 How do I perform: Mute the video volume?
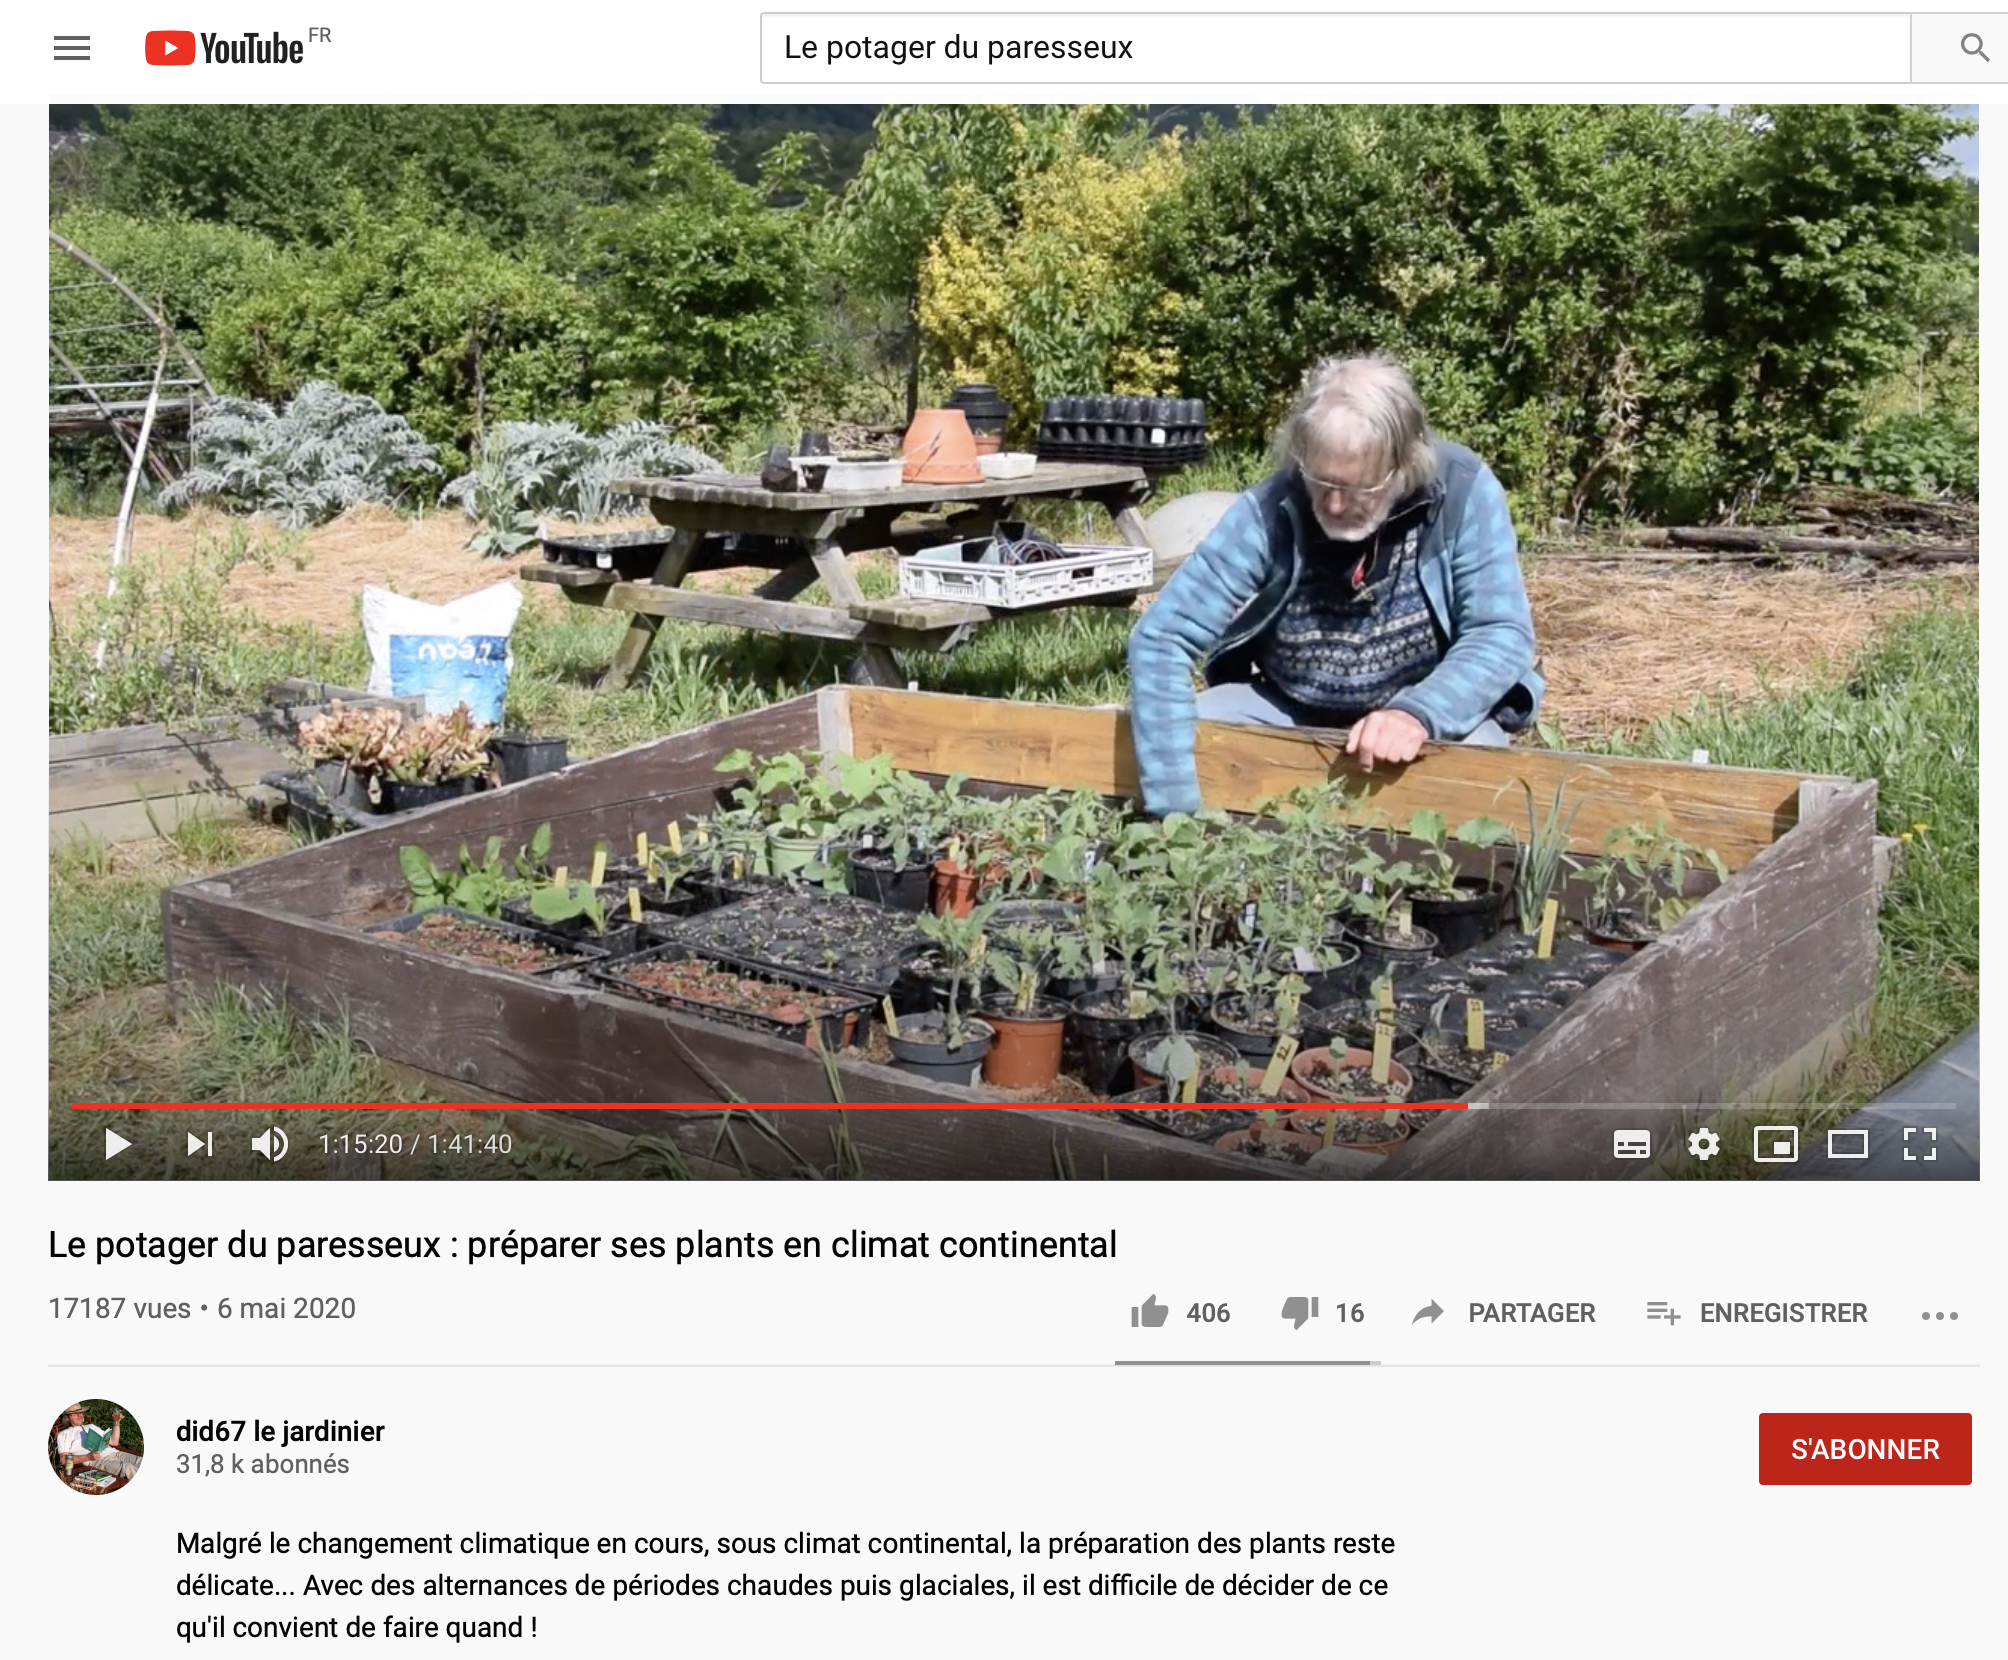(269, 1144)
